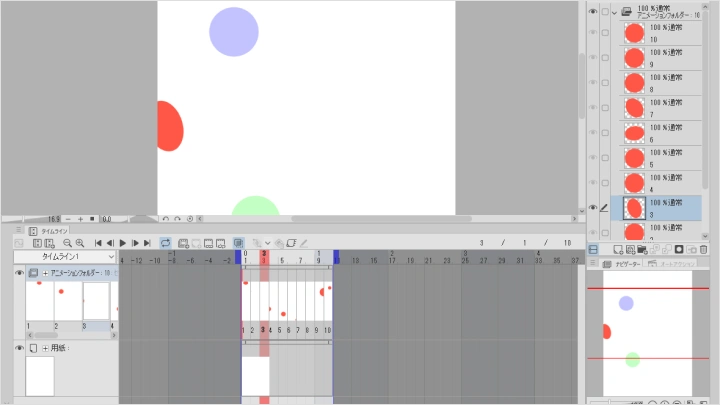Zoom in the timeline view

[80, 243]
